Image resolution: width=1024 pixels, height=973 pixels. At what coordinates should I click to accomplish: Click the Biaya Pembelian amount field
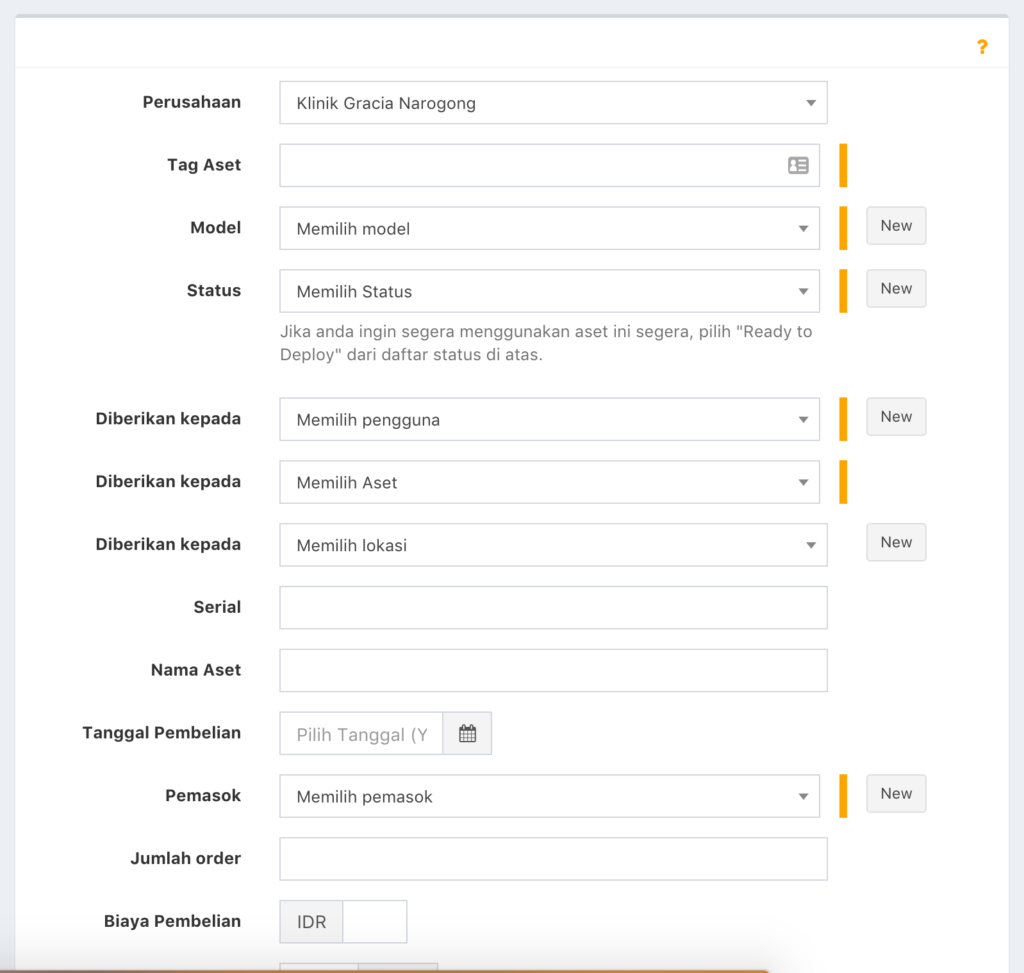[x=374, y=922]
